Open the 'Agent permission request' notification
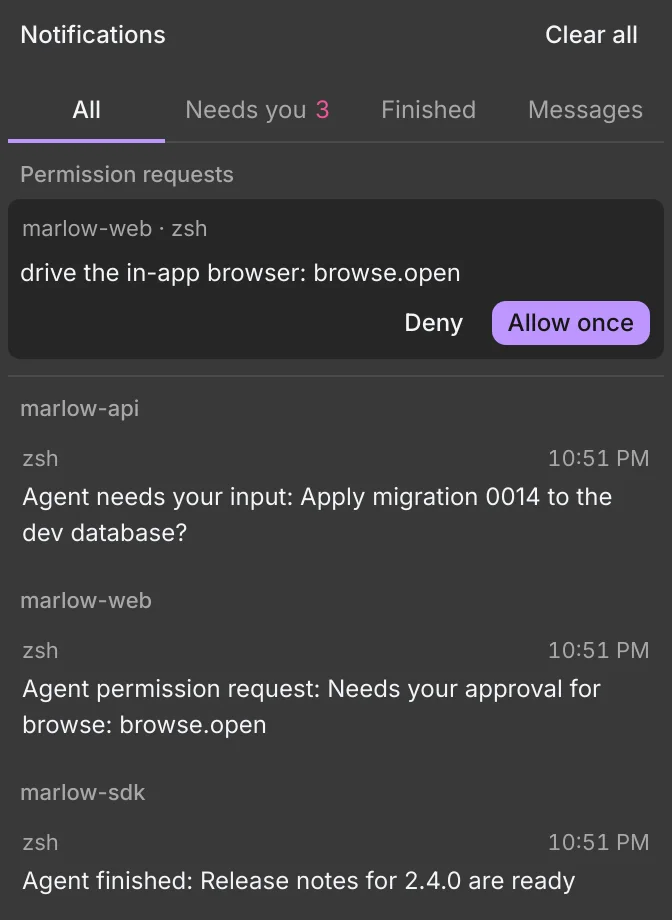Screen dimensions: 672x920 click(x=336, y=689)
